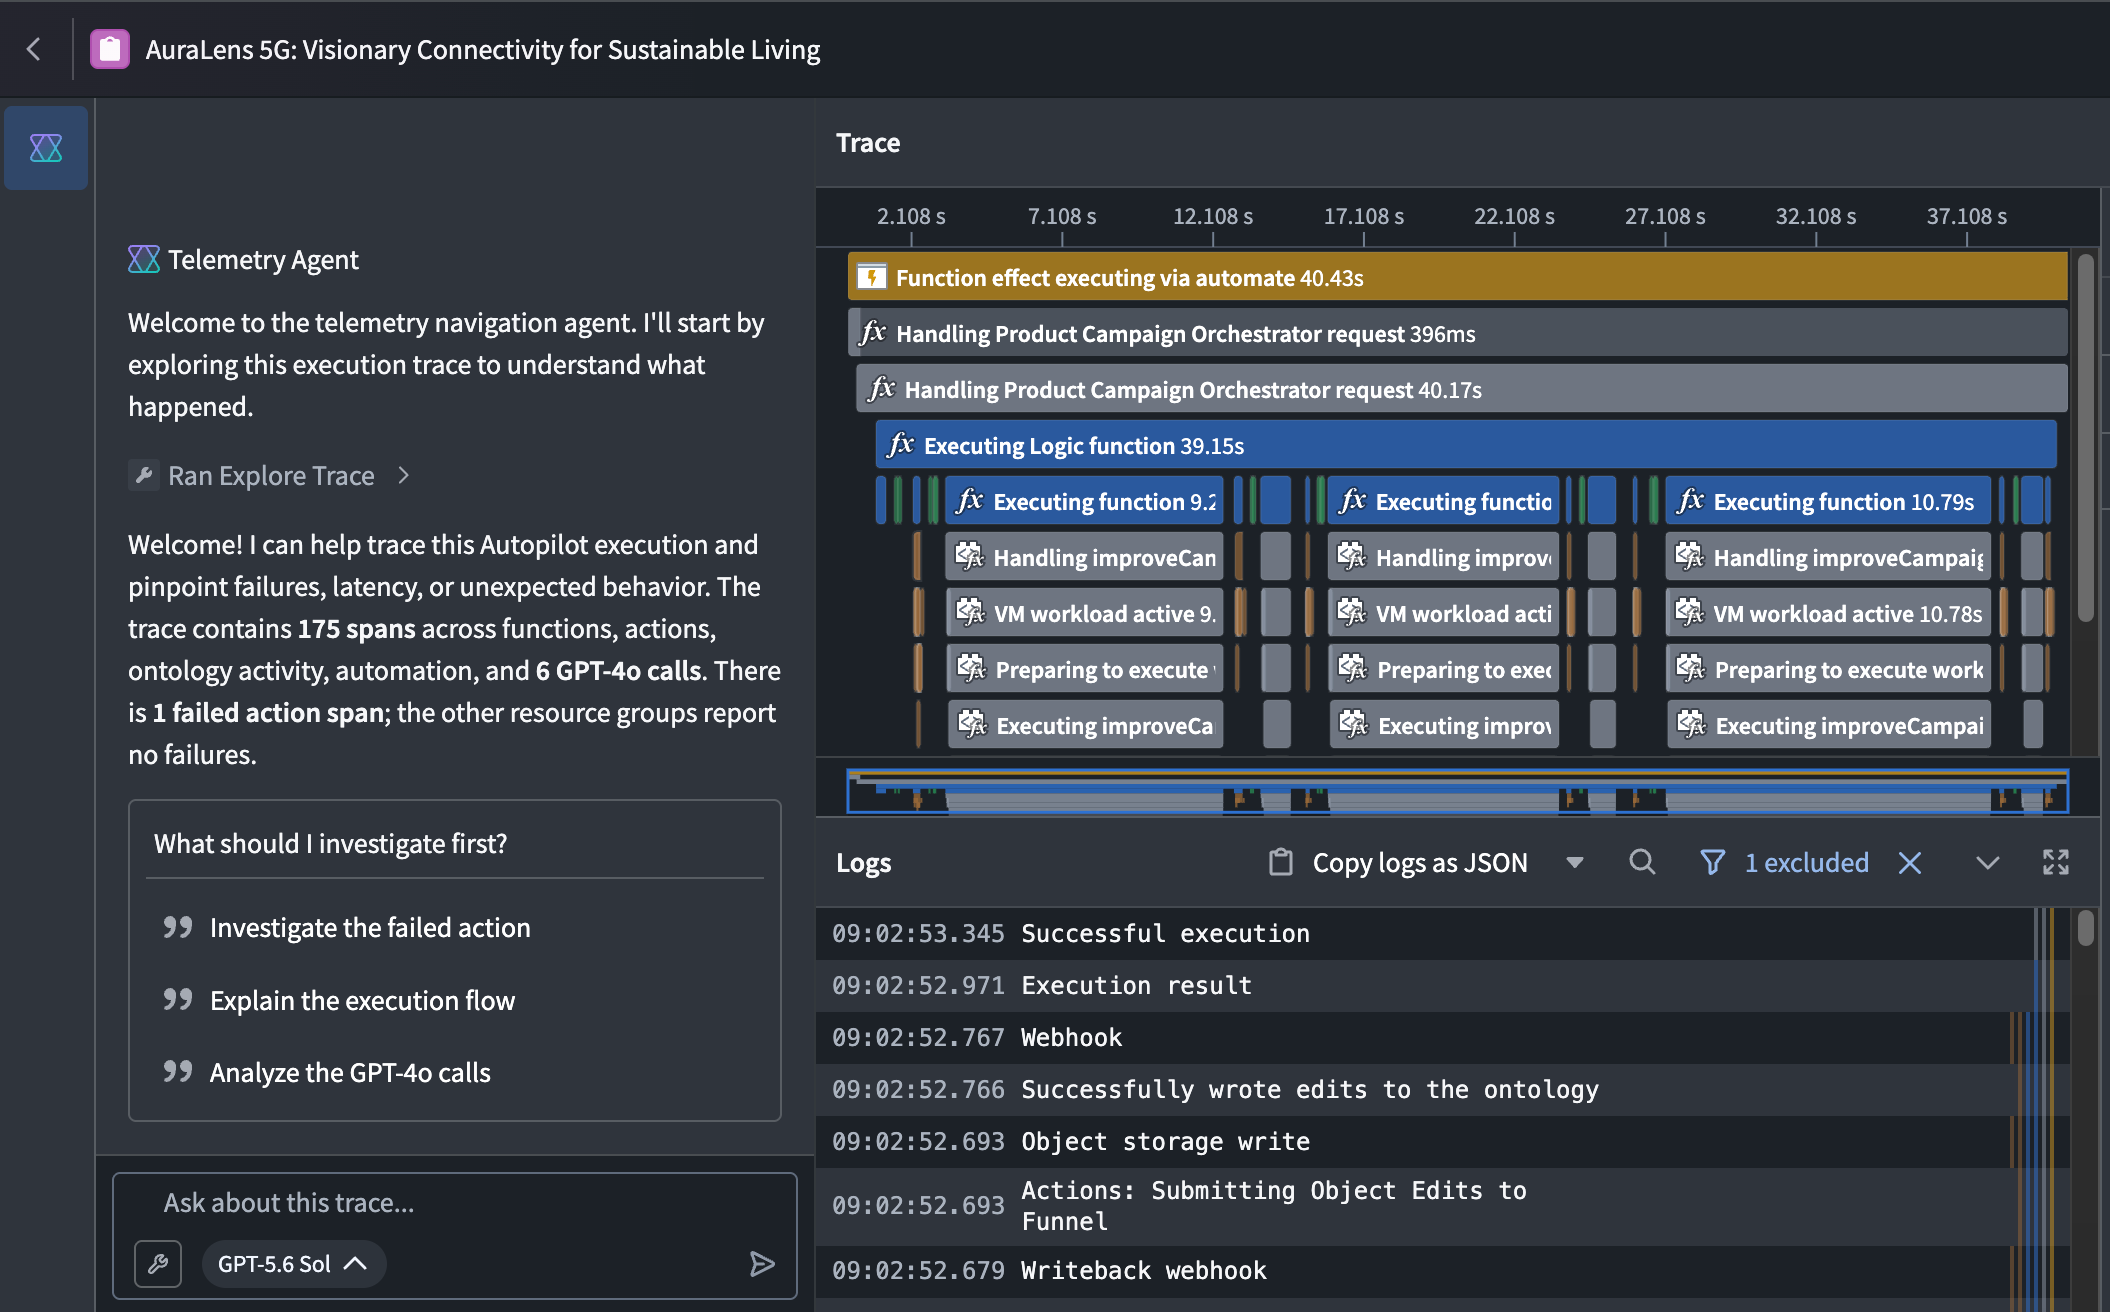Collapse the Logs panel chevron
The image size is (2110, 1312).
[1988, 862]
